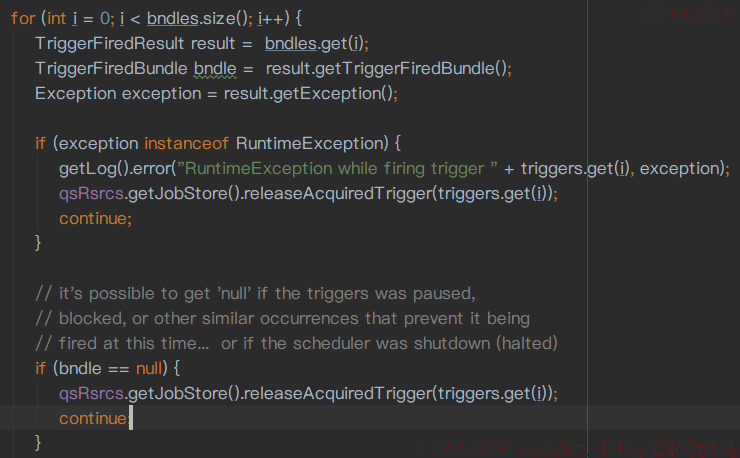Click the 'exception' variable in the declaration line
Viewport: 740px width, 458px height.
[161, 93]
